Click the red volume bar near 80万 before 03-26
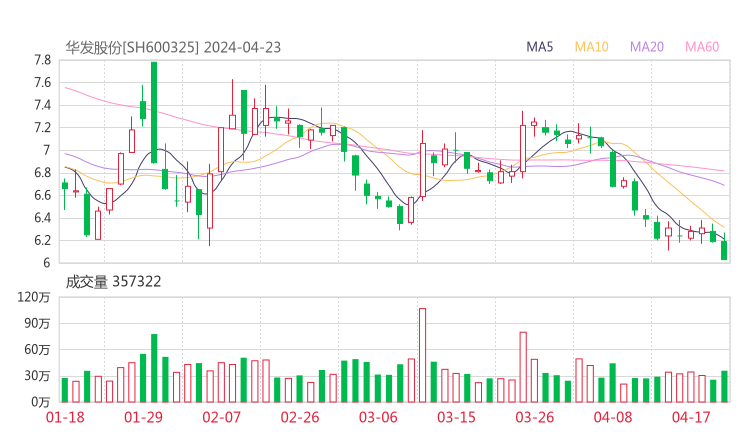 point(523,367)
